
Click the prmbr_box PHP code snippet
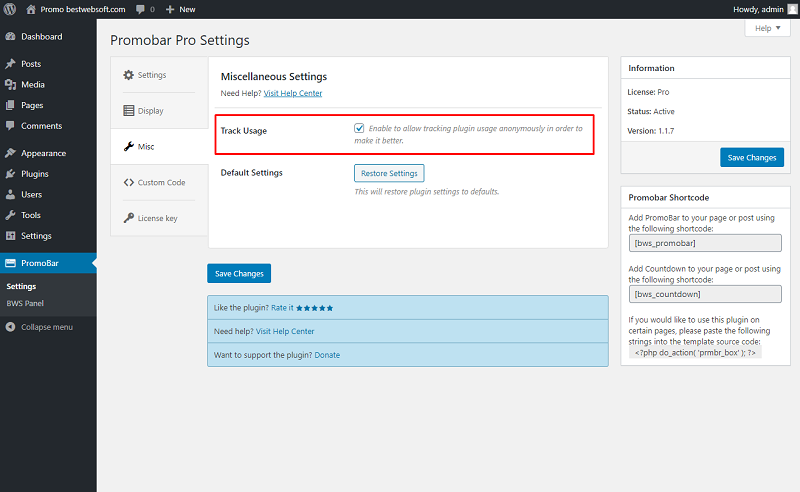[695, 353]
